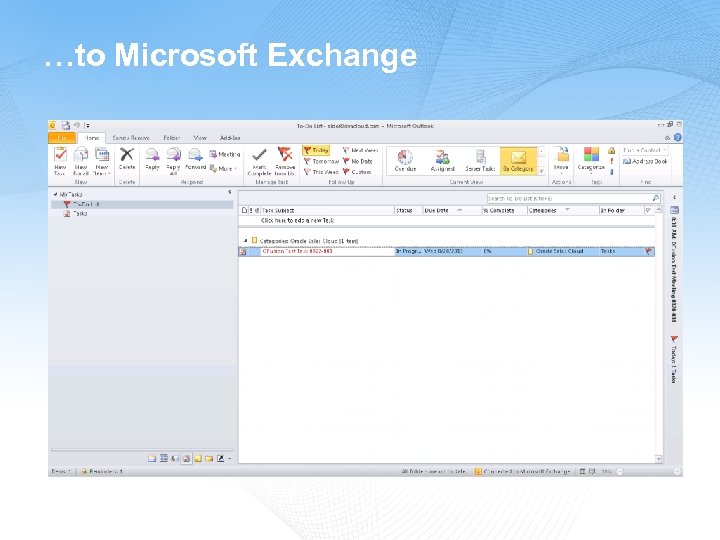This screenshot has height=540, width=720.
Task: Click the Private lock icon
Action: coord(611,151)
